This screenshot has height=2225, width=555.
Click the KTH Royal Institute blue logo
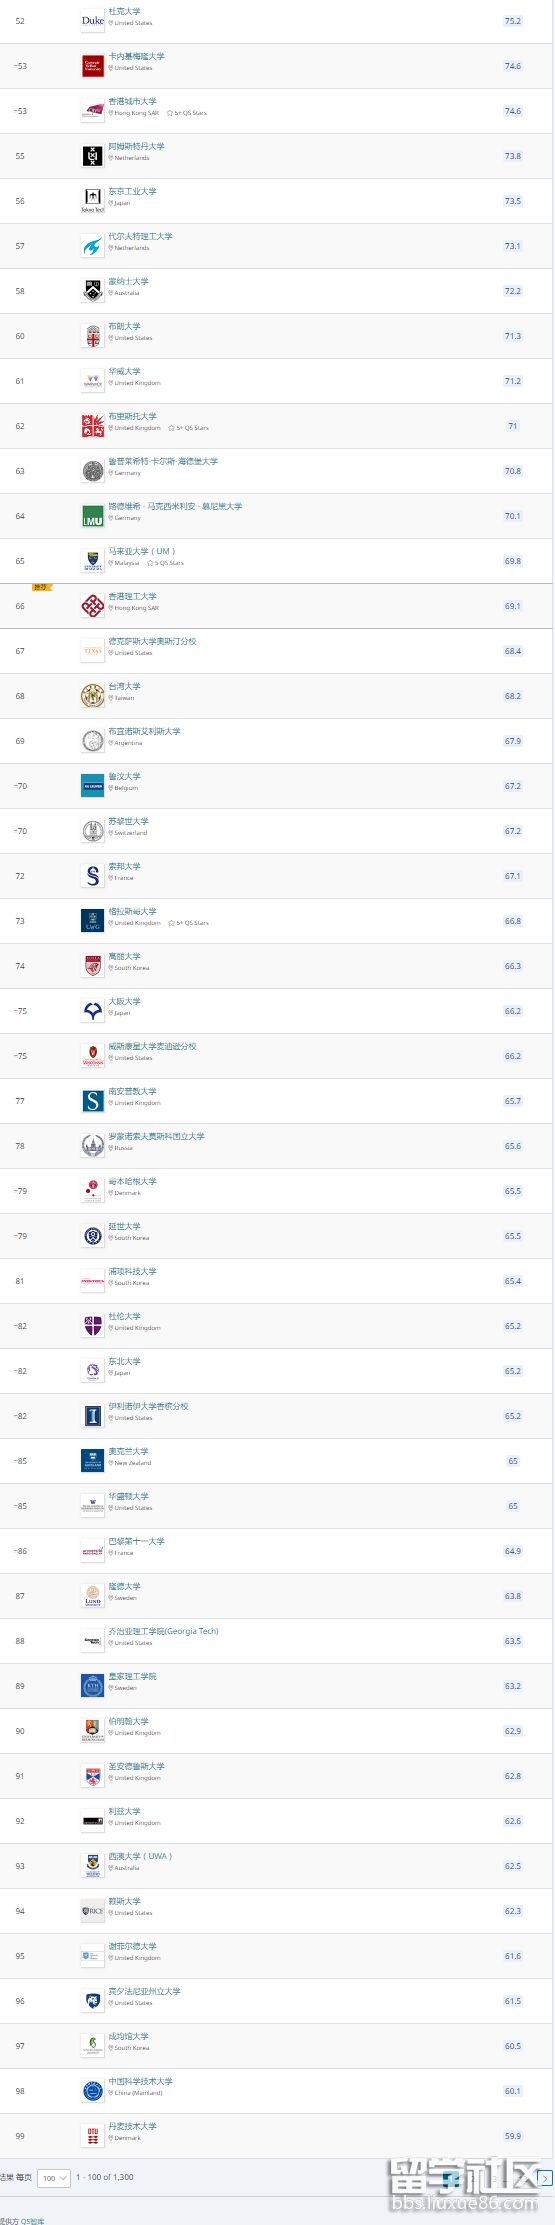coord(92,1686)
